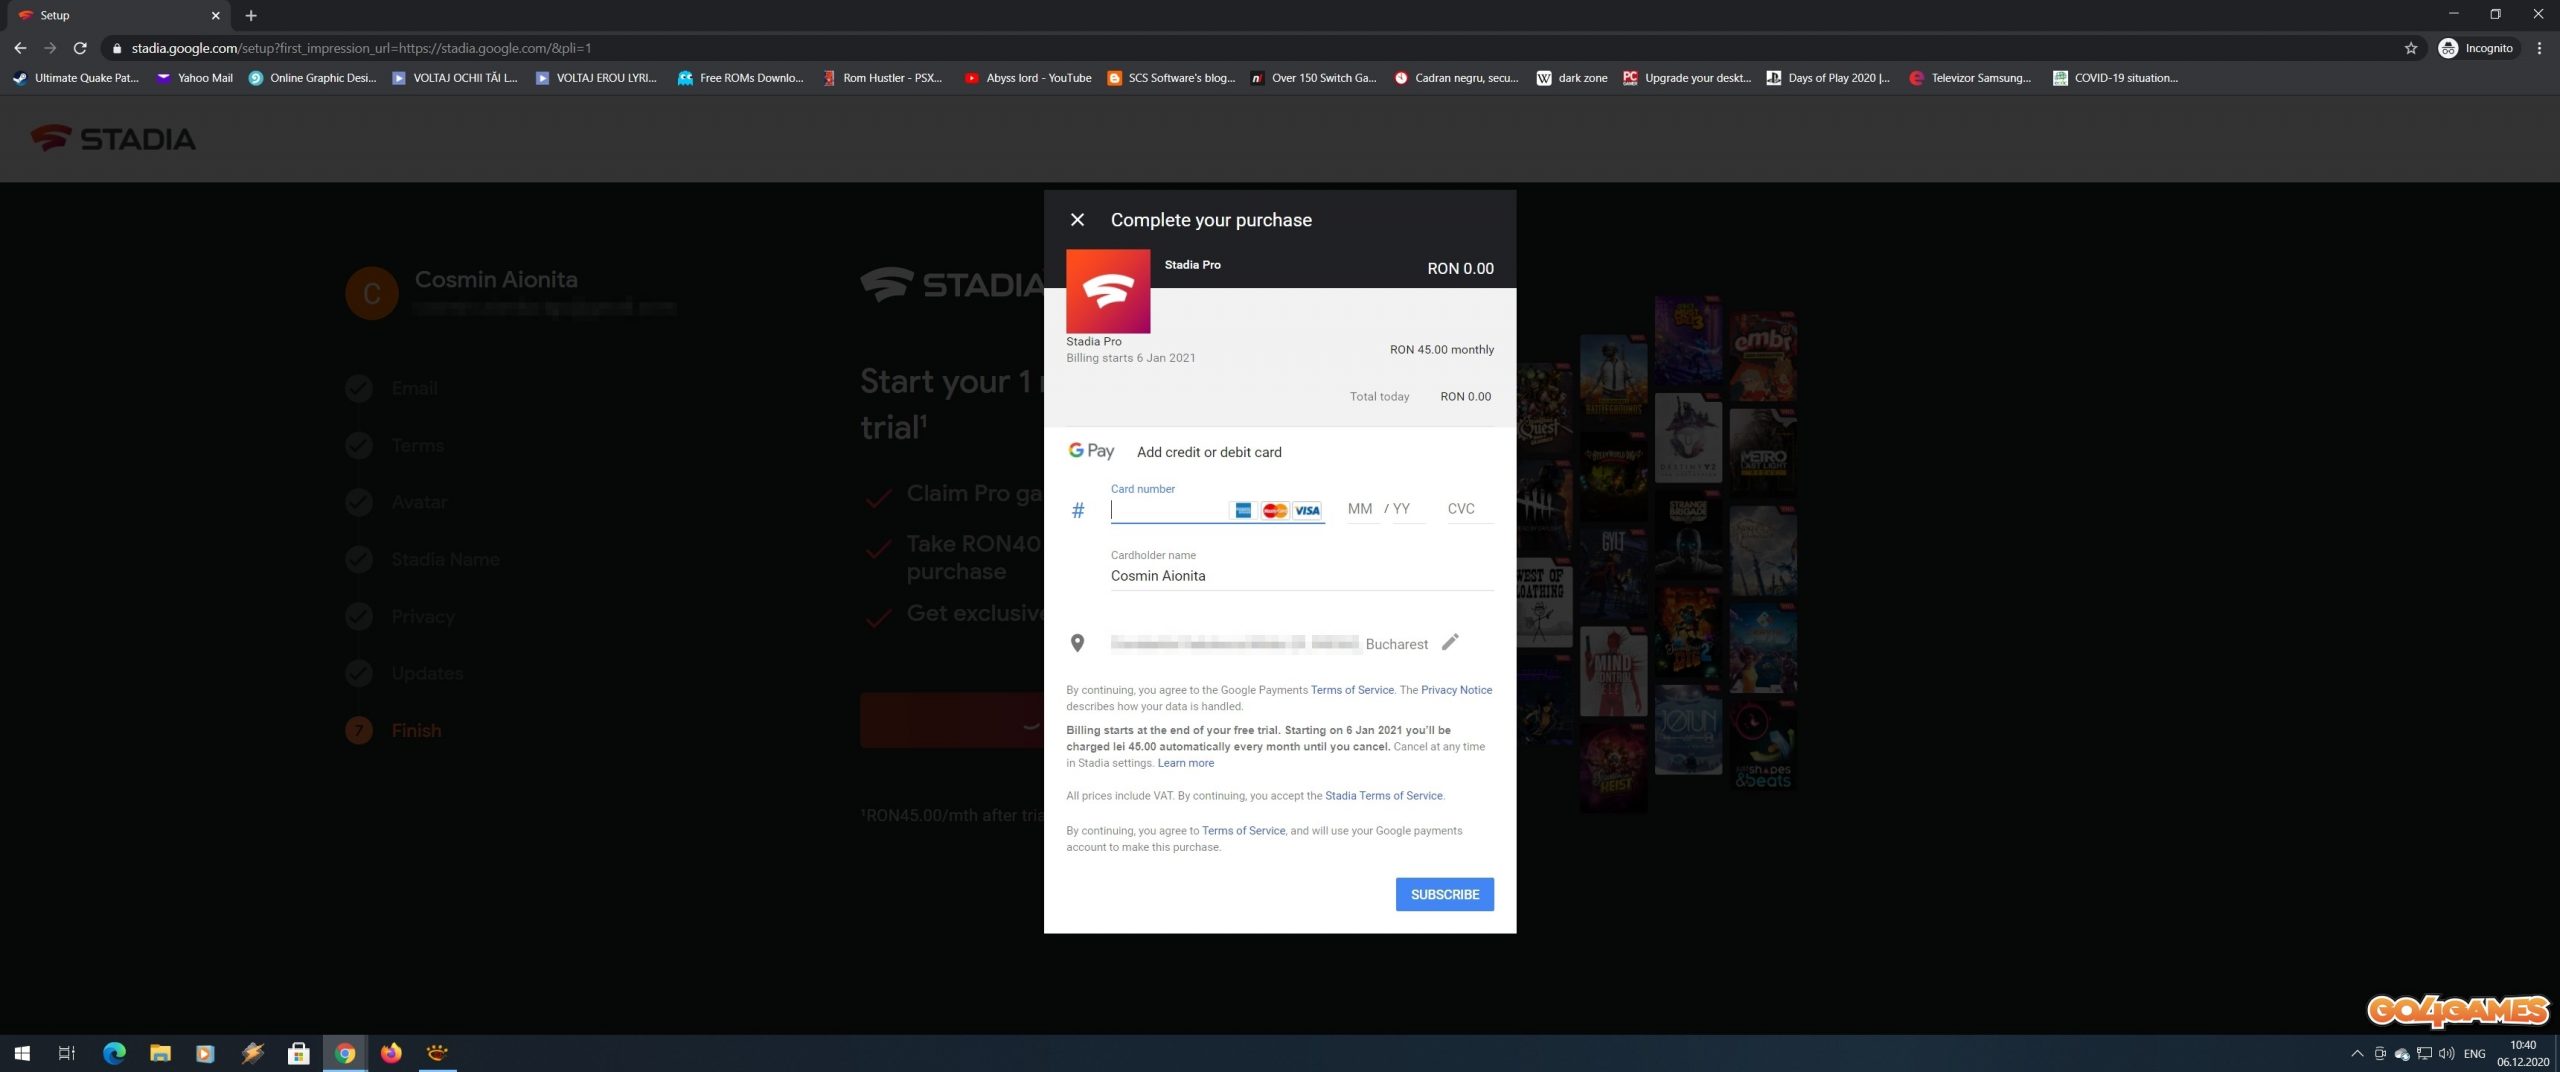Bookmark this page with the star icon

click(2410, 48)
